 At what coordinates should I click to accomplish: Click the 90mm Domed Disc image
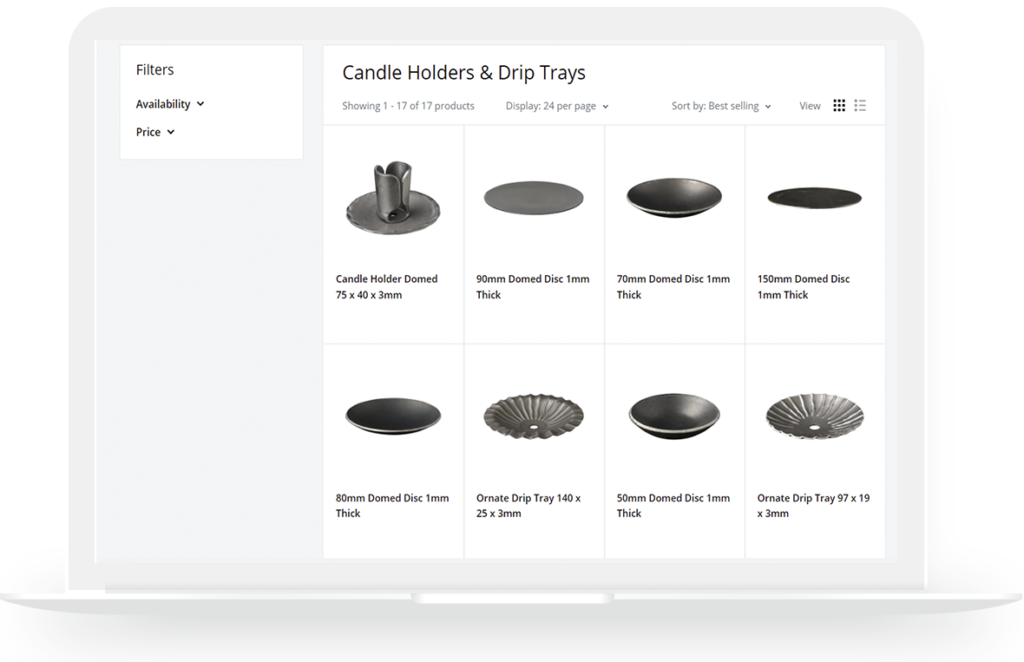[x=533, y=198]
